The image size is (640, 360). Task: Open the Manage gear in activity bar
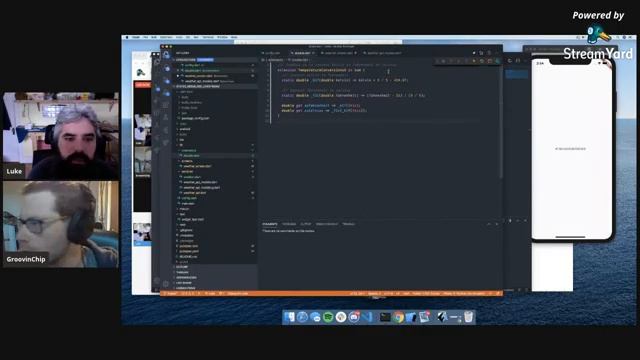tap(165, 284)
